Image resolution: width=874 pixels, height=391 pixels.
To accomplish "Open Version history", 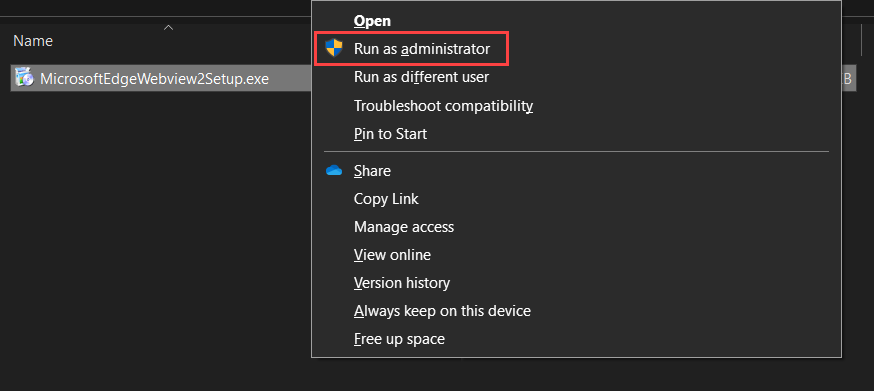I will tap(402, 283).
